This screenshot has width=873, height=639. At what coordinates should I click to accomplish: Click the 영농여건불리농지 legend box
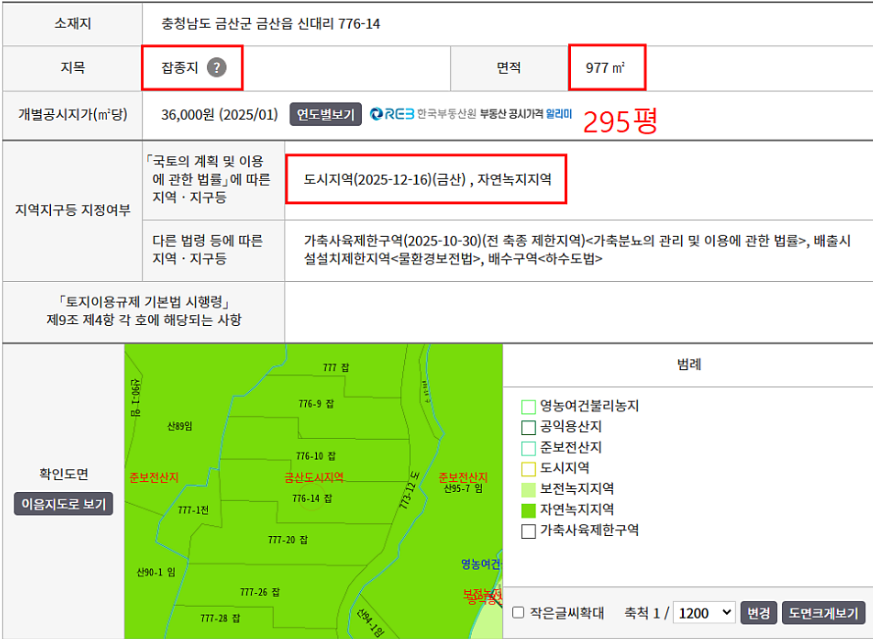528,407
